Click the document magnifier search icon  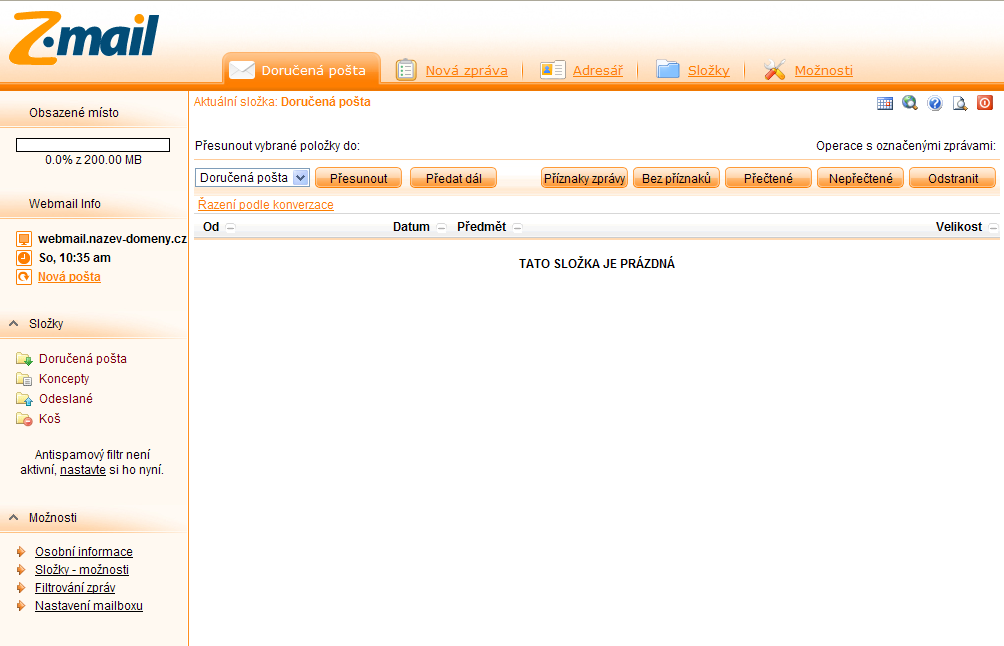click(x=960, y=103)
